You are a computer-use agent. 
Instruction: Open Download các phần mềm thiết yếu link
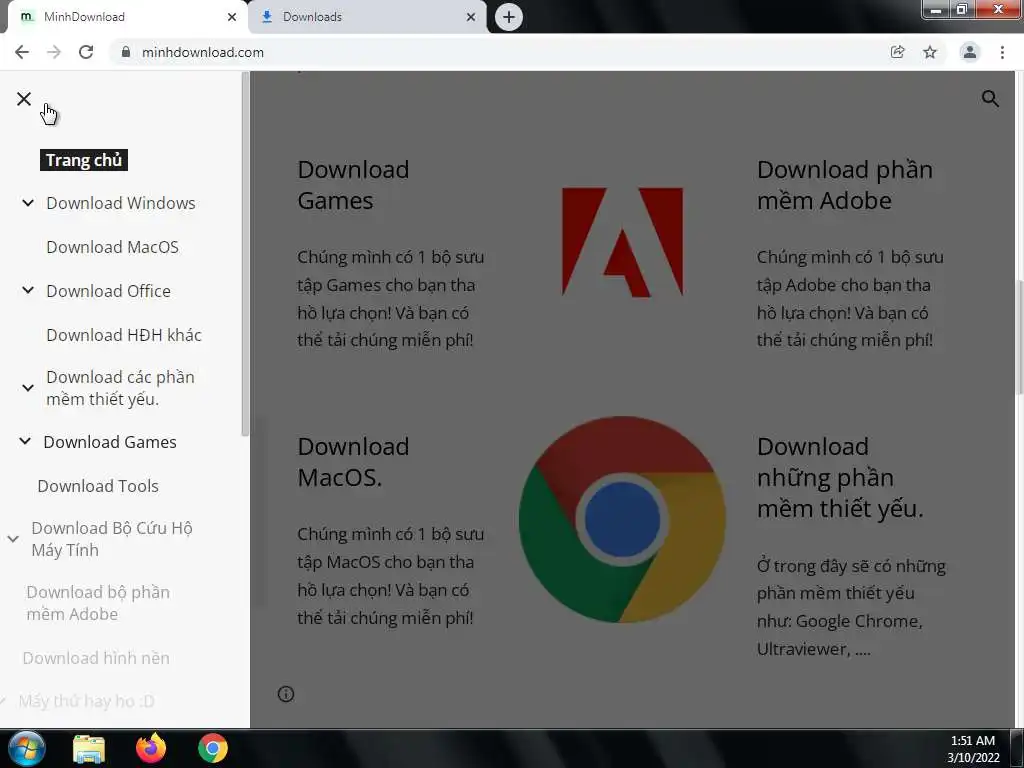coord(120,388)
